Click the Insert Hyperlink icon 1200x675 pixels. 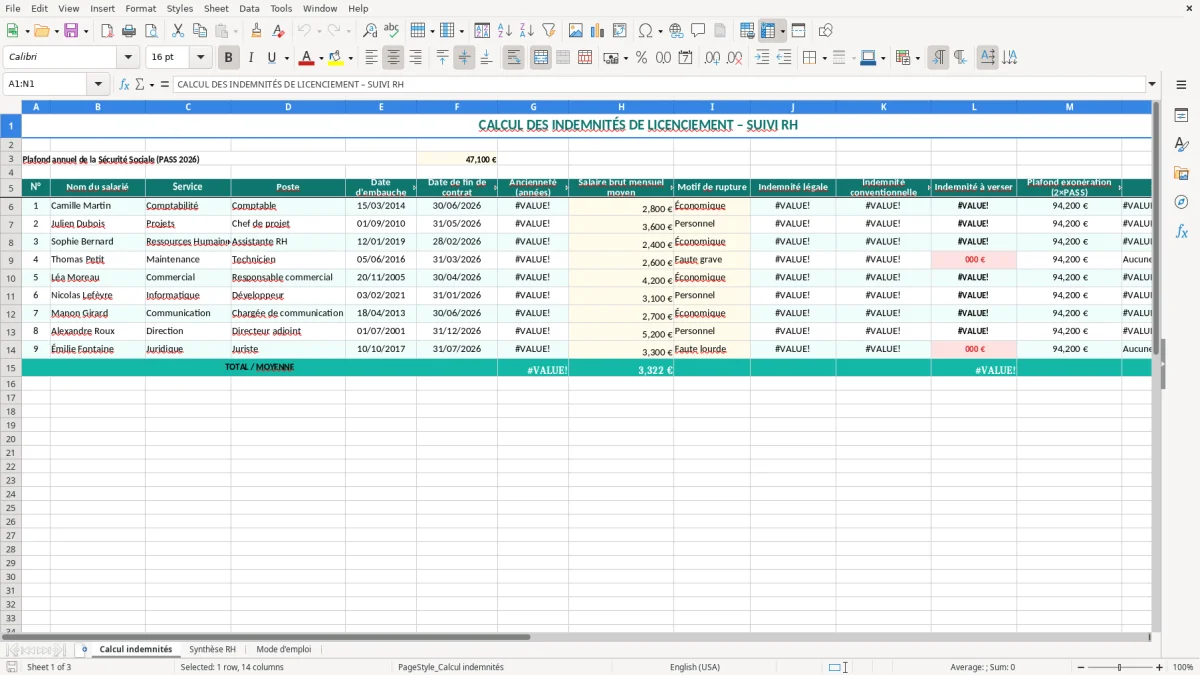[x=677, y=31]
